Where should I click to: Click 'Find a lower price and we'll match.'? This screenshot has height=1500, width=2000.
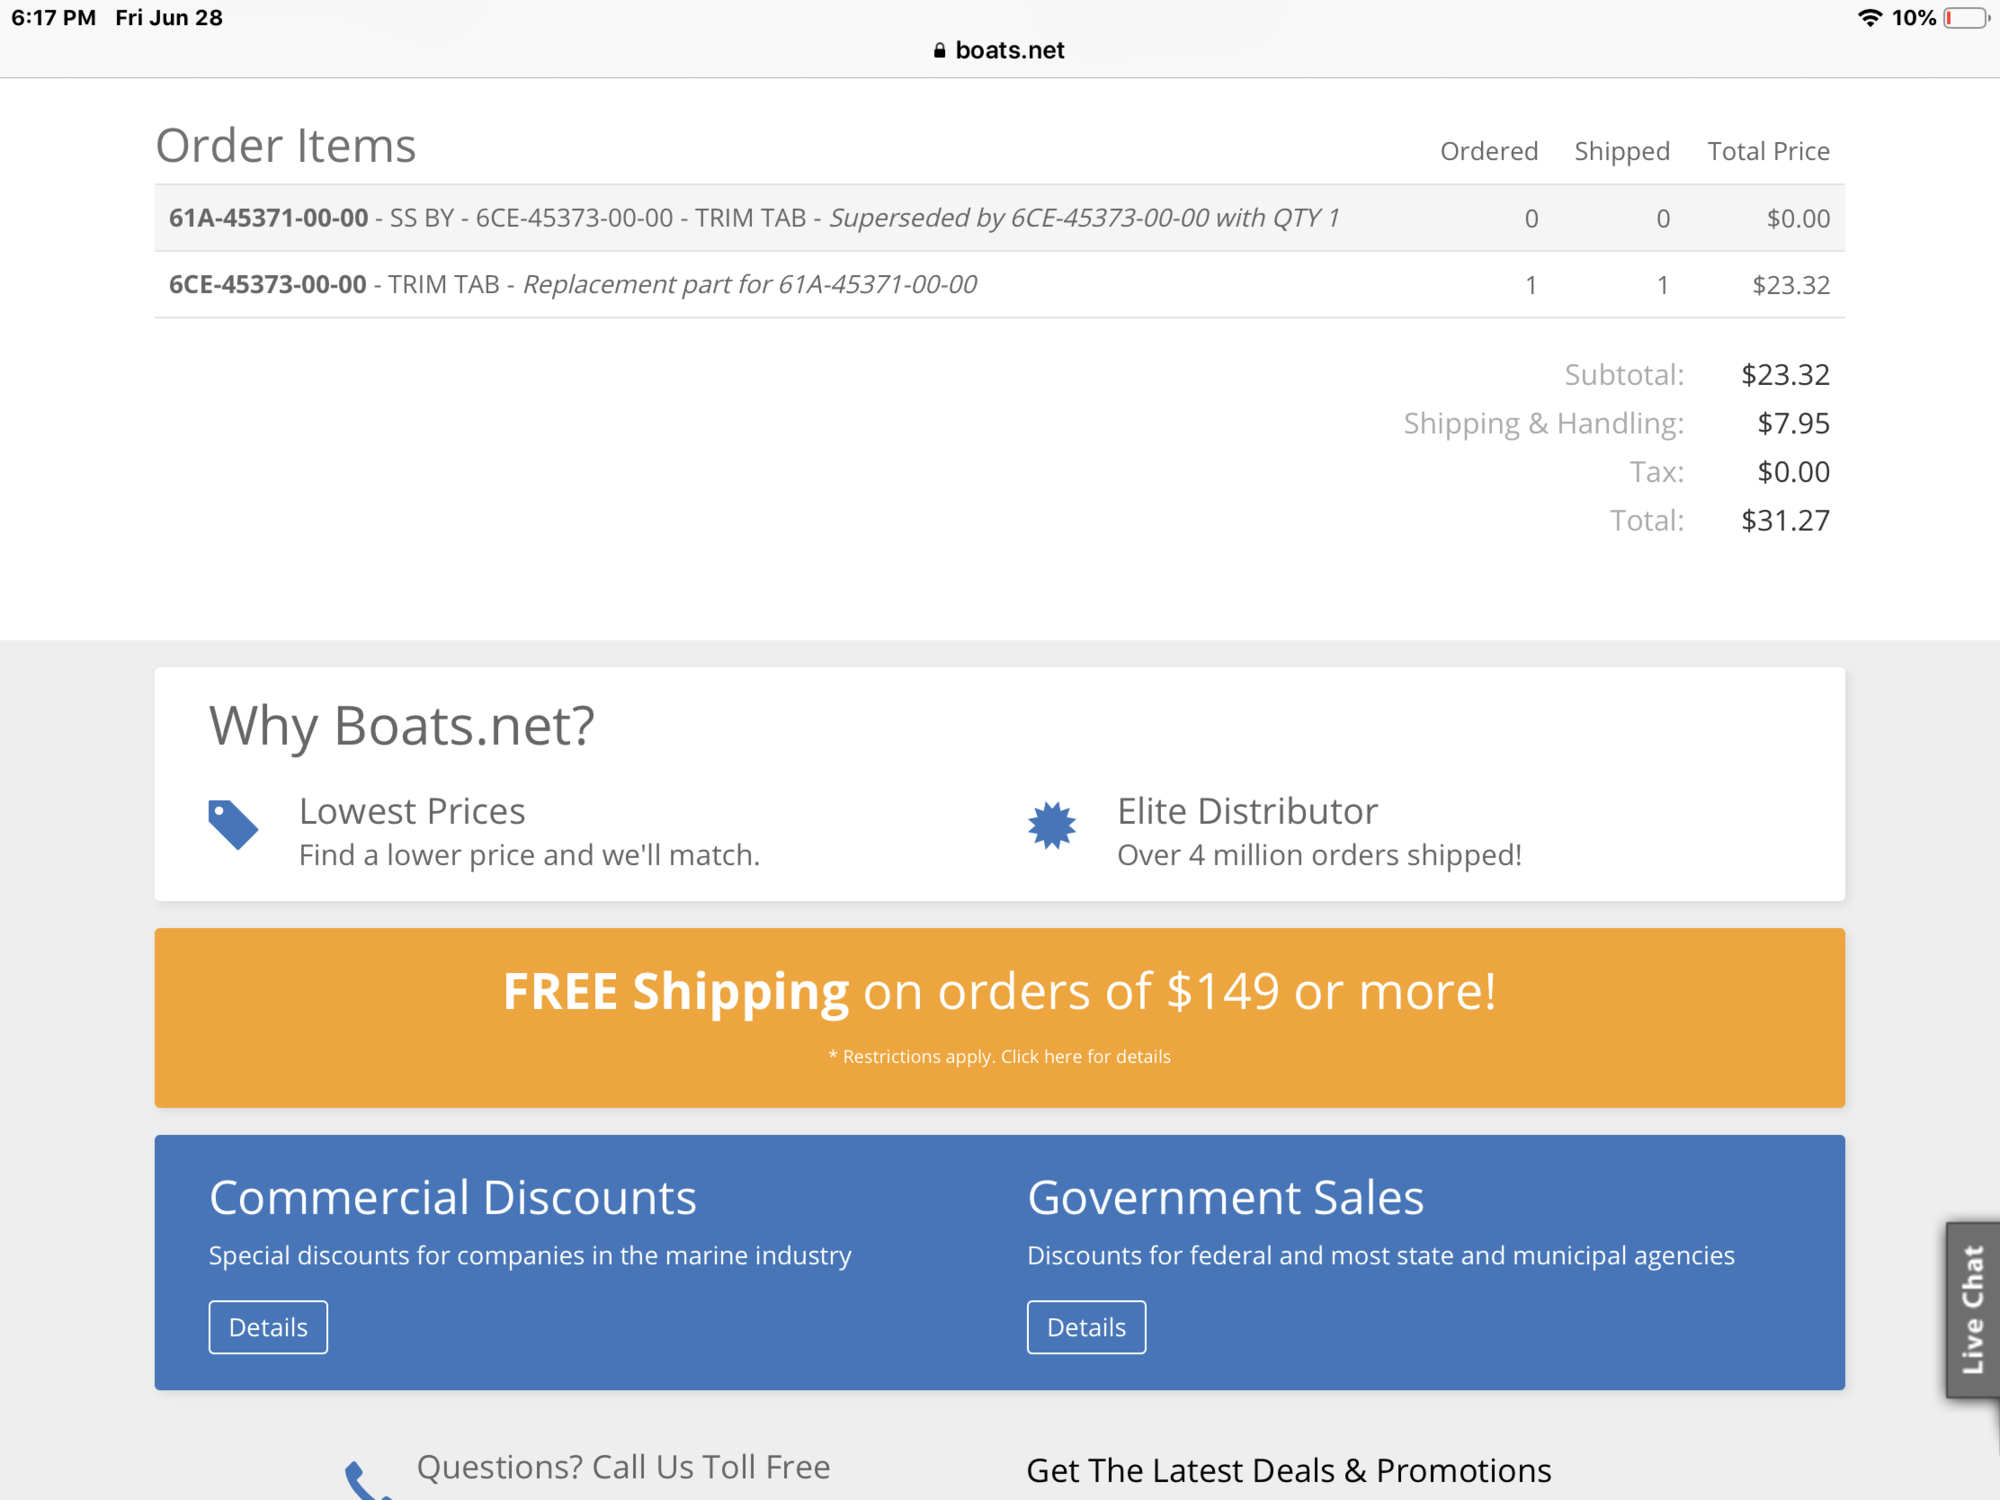[530, 855]
